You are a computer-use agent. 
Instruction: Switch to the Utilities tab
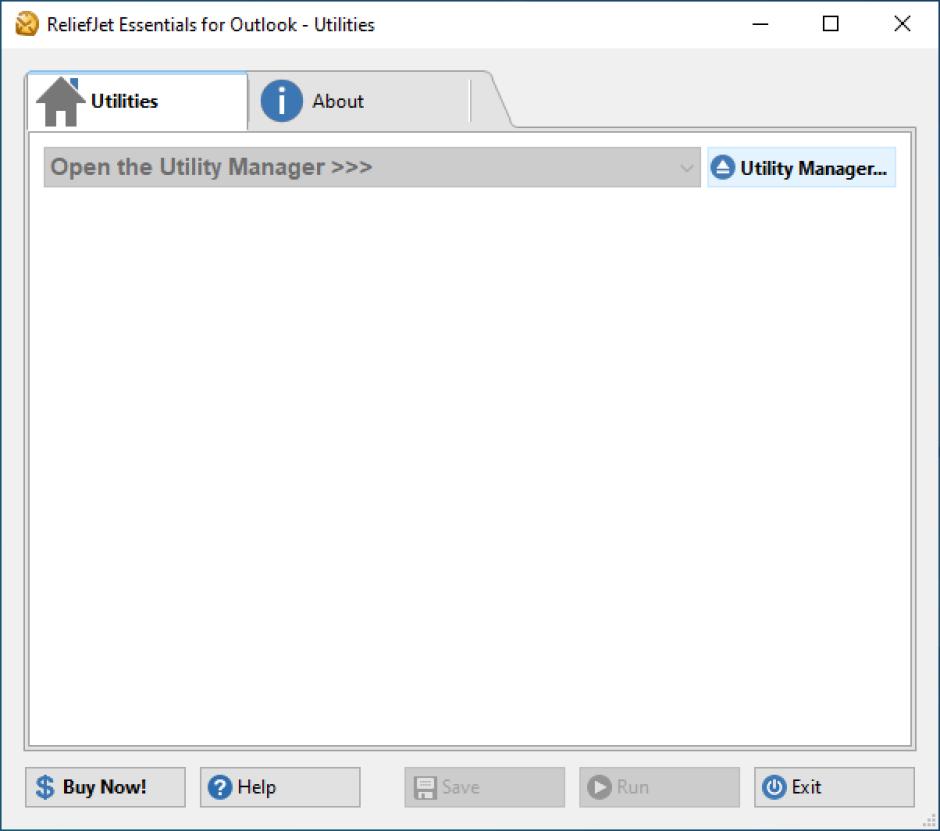click(x=137, y=101)
